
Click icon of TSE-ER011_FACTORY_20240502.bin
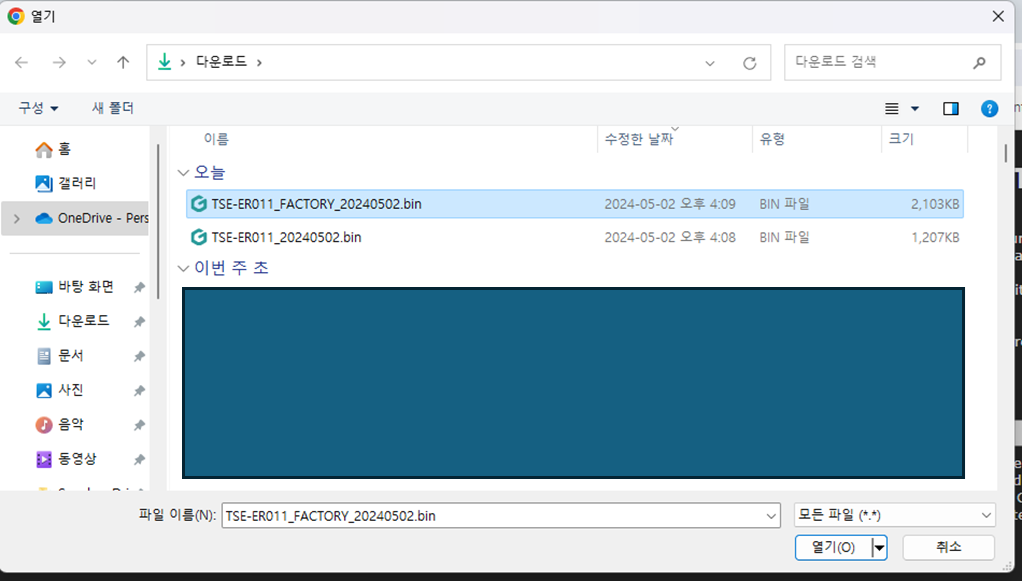click(199, 204)
